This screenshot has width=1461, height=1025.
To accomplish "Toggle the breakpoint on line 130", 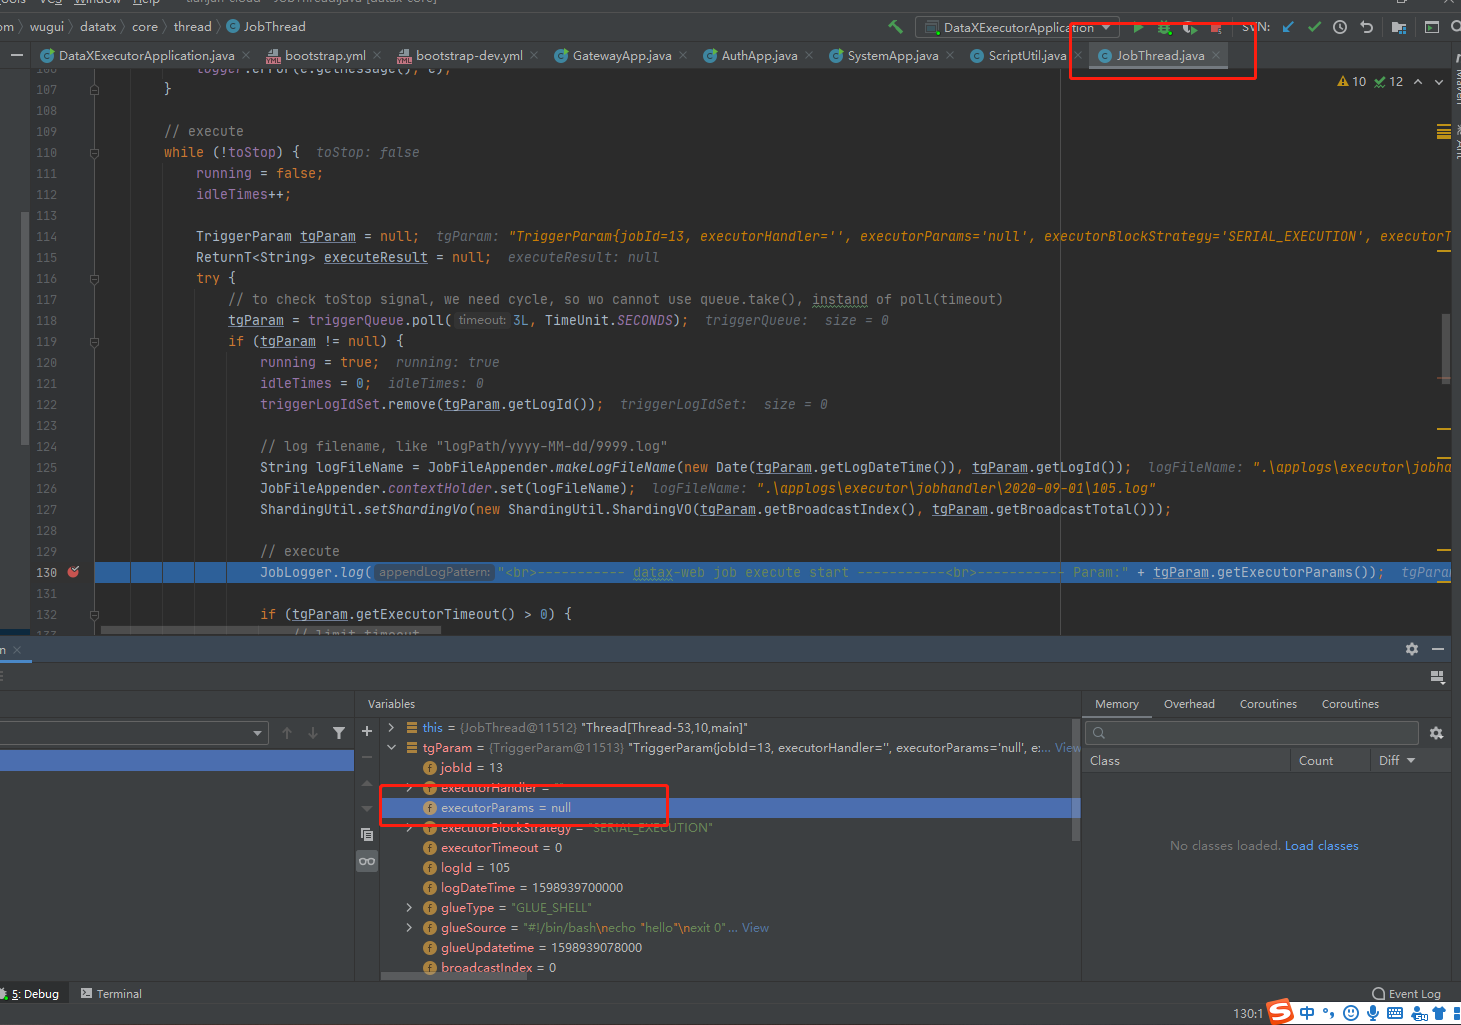I will pos(73,572).
